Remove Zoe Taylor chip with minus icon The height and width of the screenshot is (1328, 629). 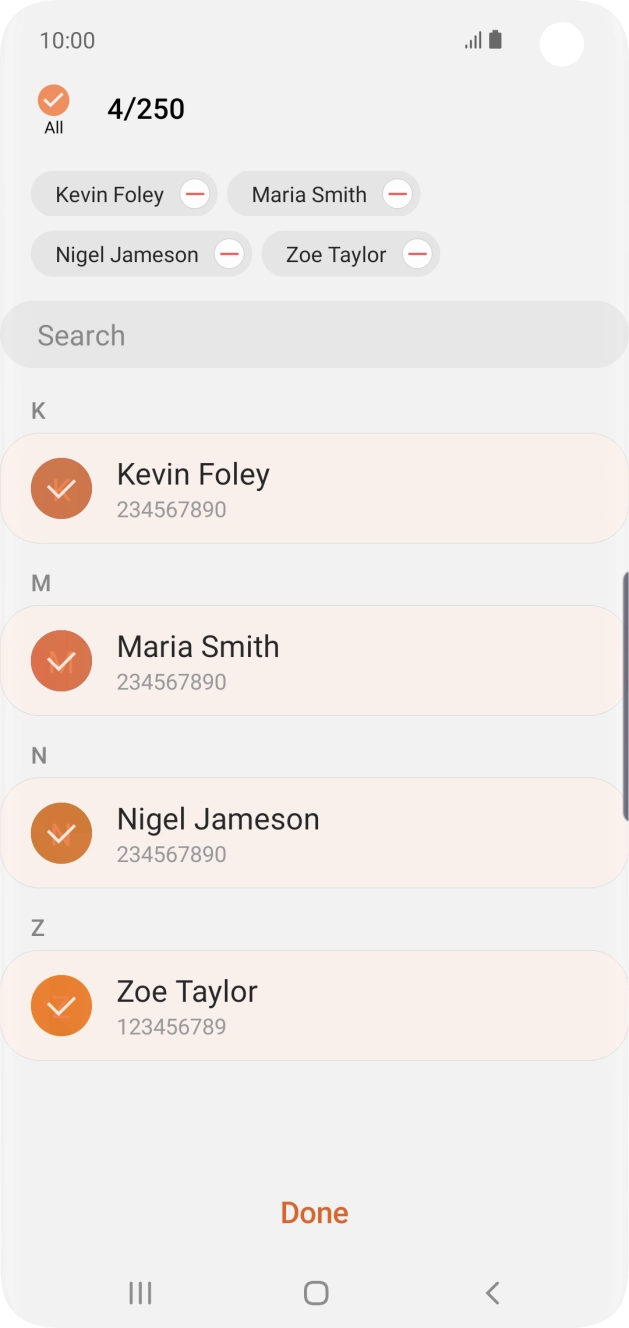coord(417,254)
